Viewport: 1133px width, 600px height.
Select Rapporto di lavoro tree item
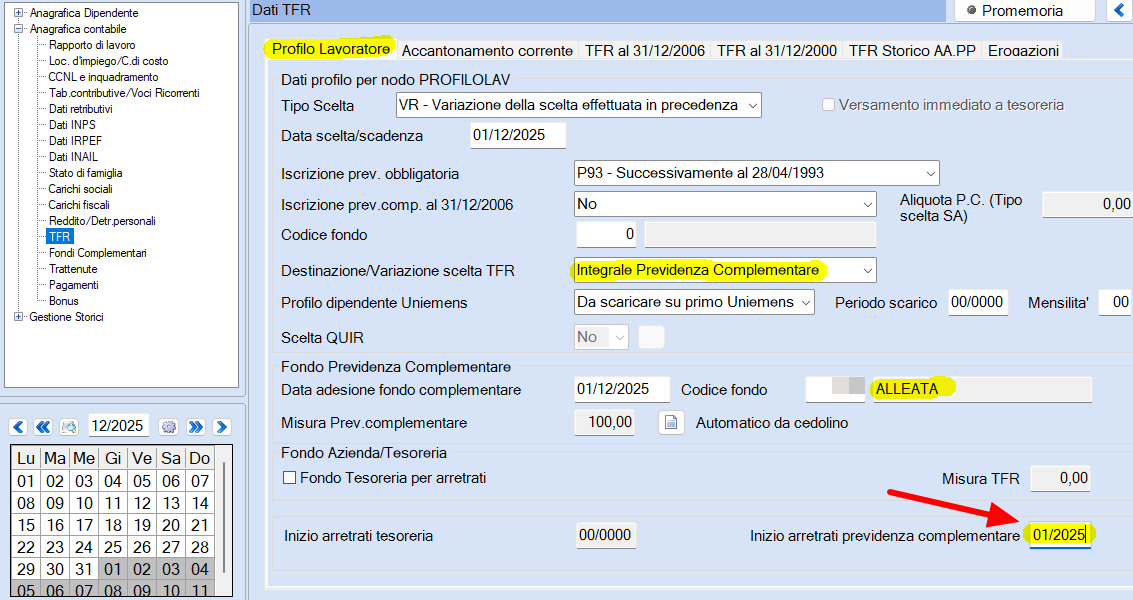[92, 45]
